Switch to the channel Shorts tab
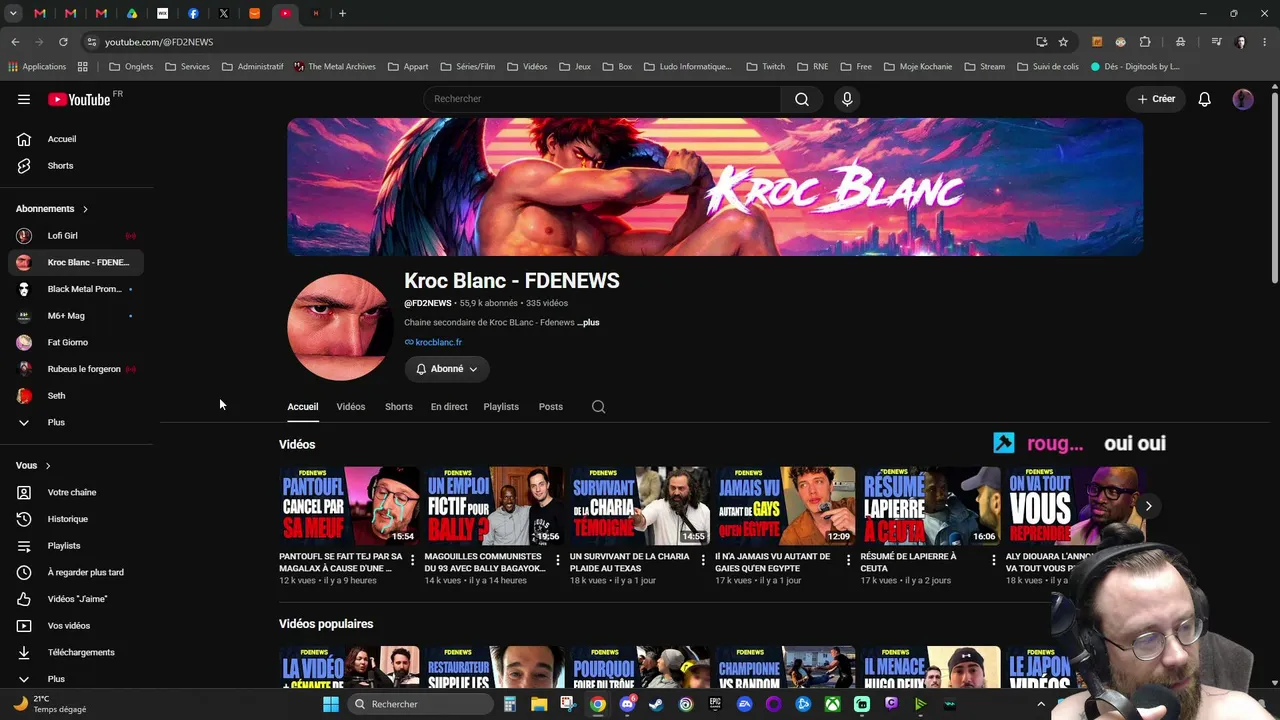 click(x=399, y=407)
